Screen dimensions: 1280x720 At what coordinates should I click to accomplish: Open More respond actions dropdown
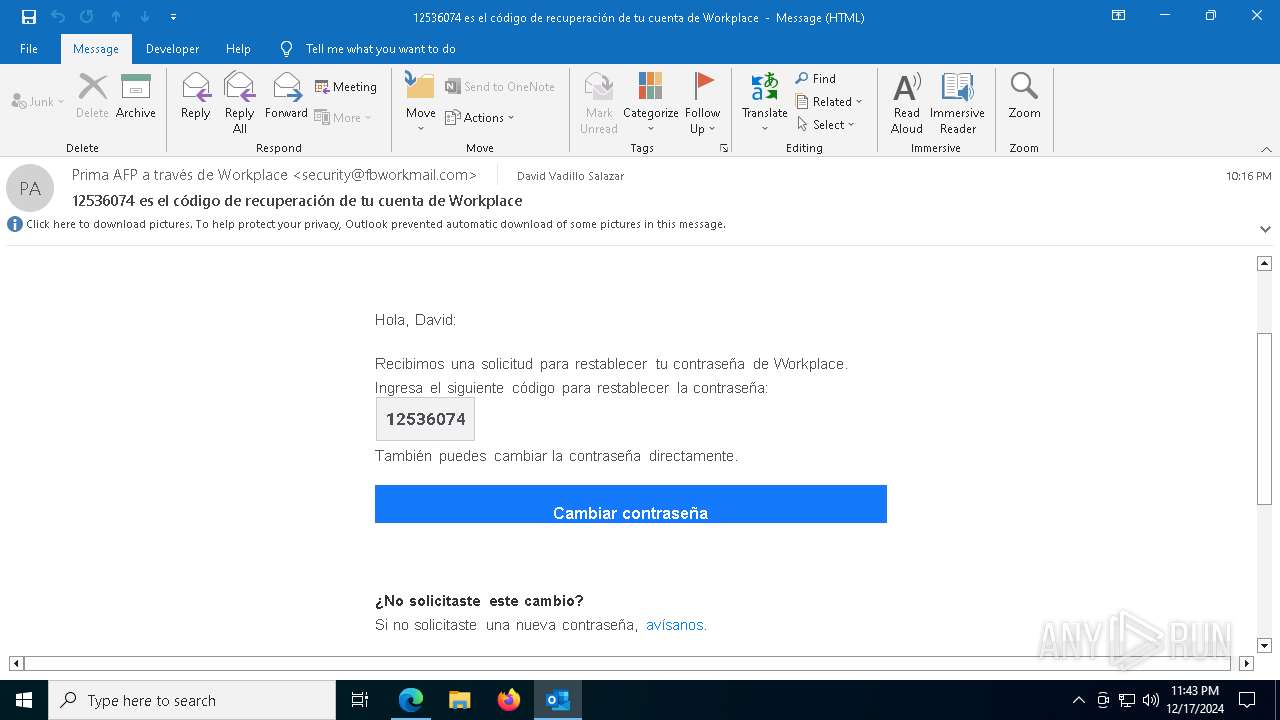pyautogui.click(x=343, y=117)
